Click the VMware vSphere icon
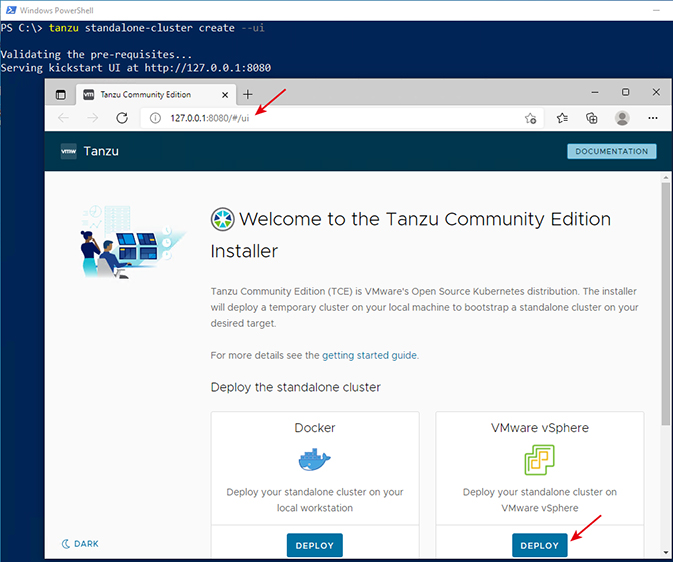Screen dimensions: 673x562 coord(540,460)
